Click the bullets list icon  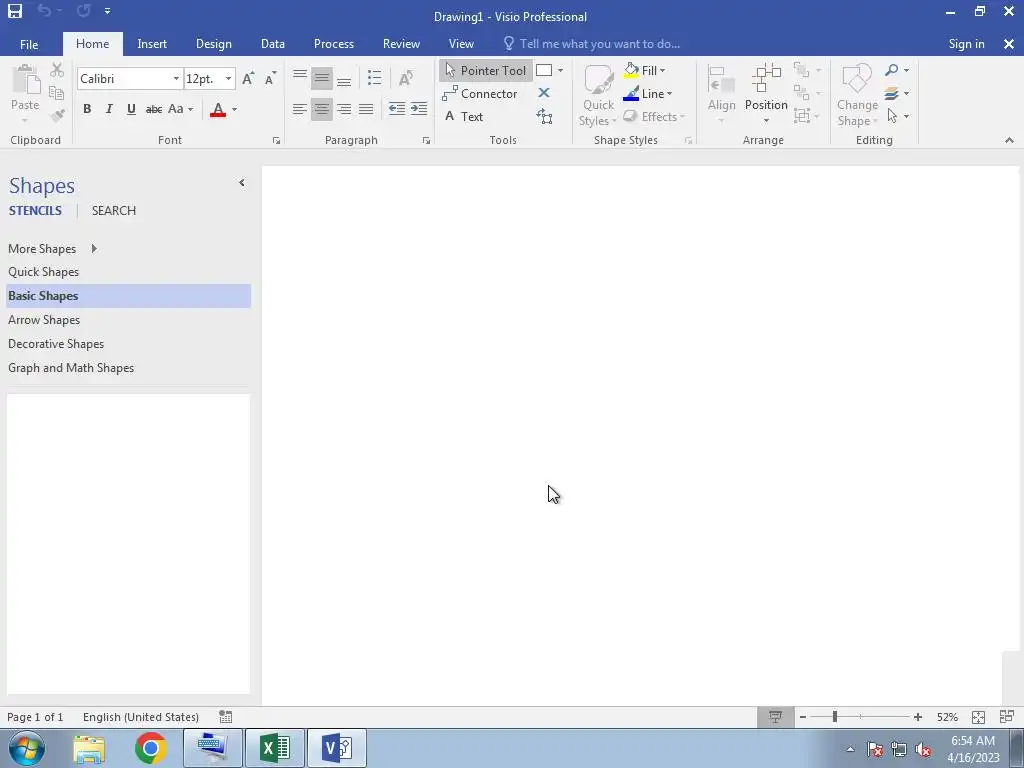[x=374, y=78]
